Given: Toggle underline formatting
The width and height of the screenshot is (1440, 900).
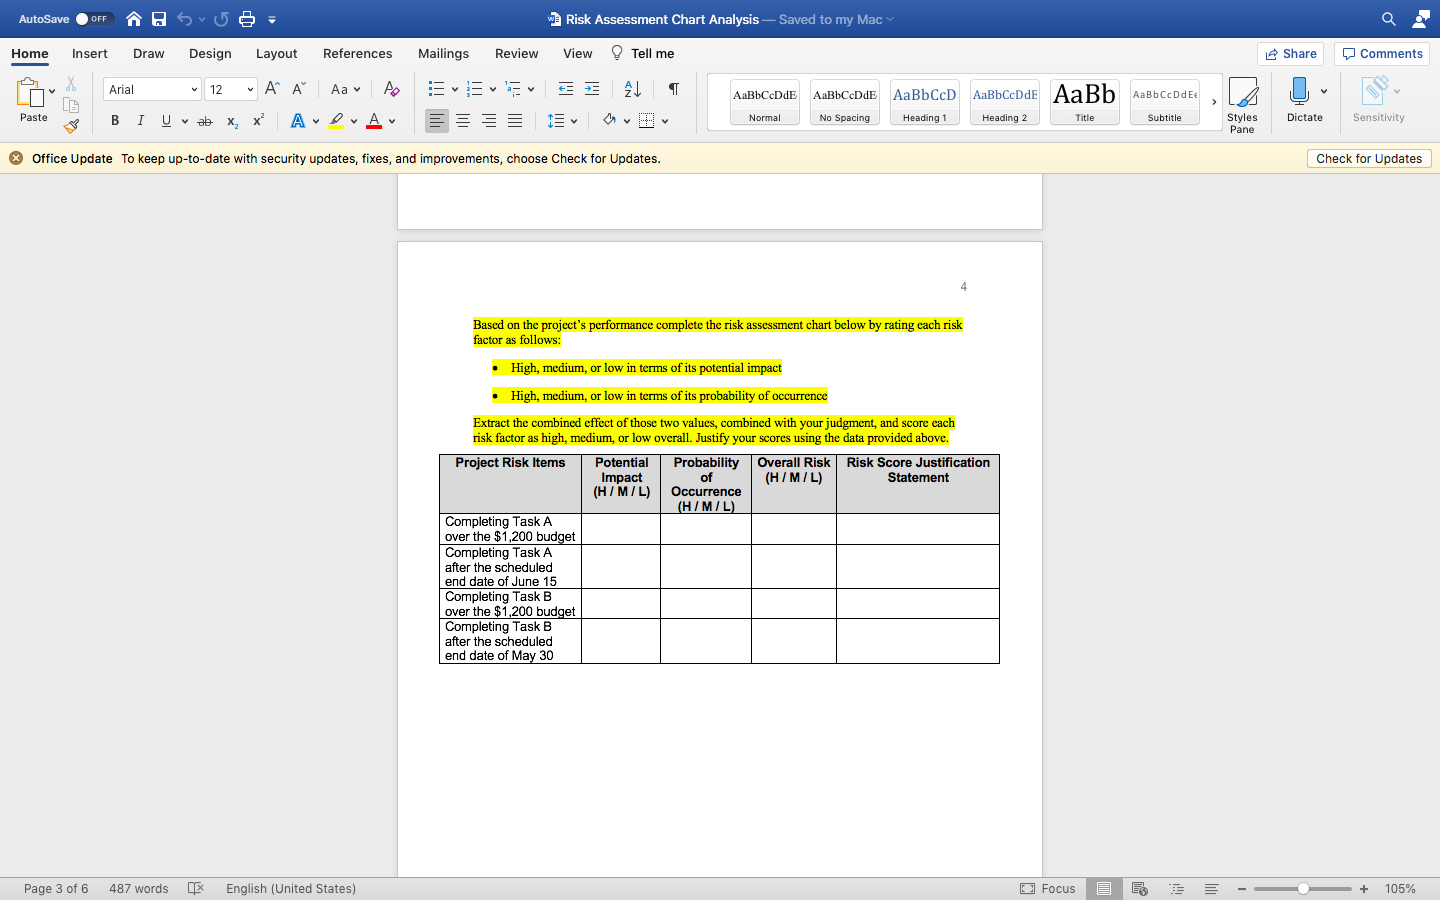Looking at the screenshot, I should (x=166, y=121).
